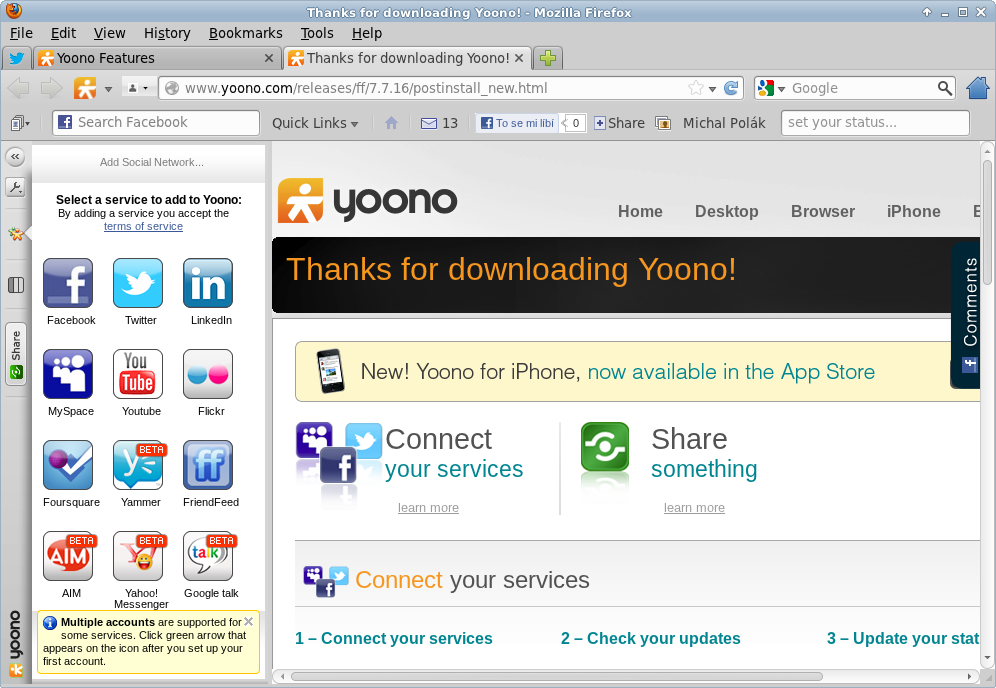Go to the Browser page link

tap(823, 212)
